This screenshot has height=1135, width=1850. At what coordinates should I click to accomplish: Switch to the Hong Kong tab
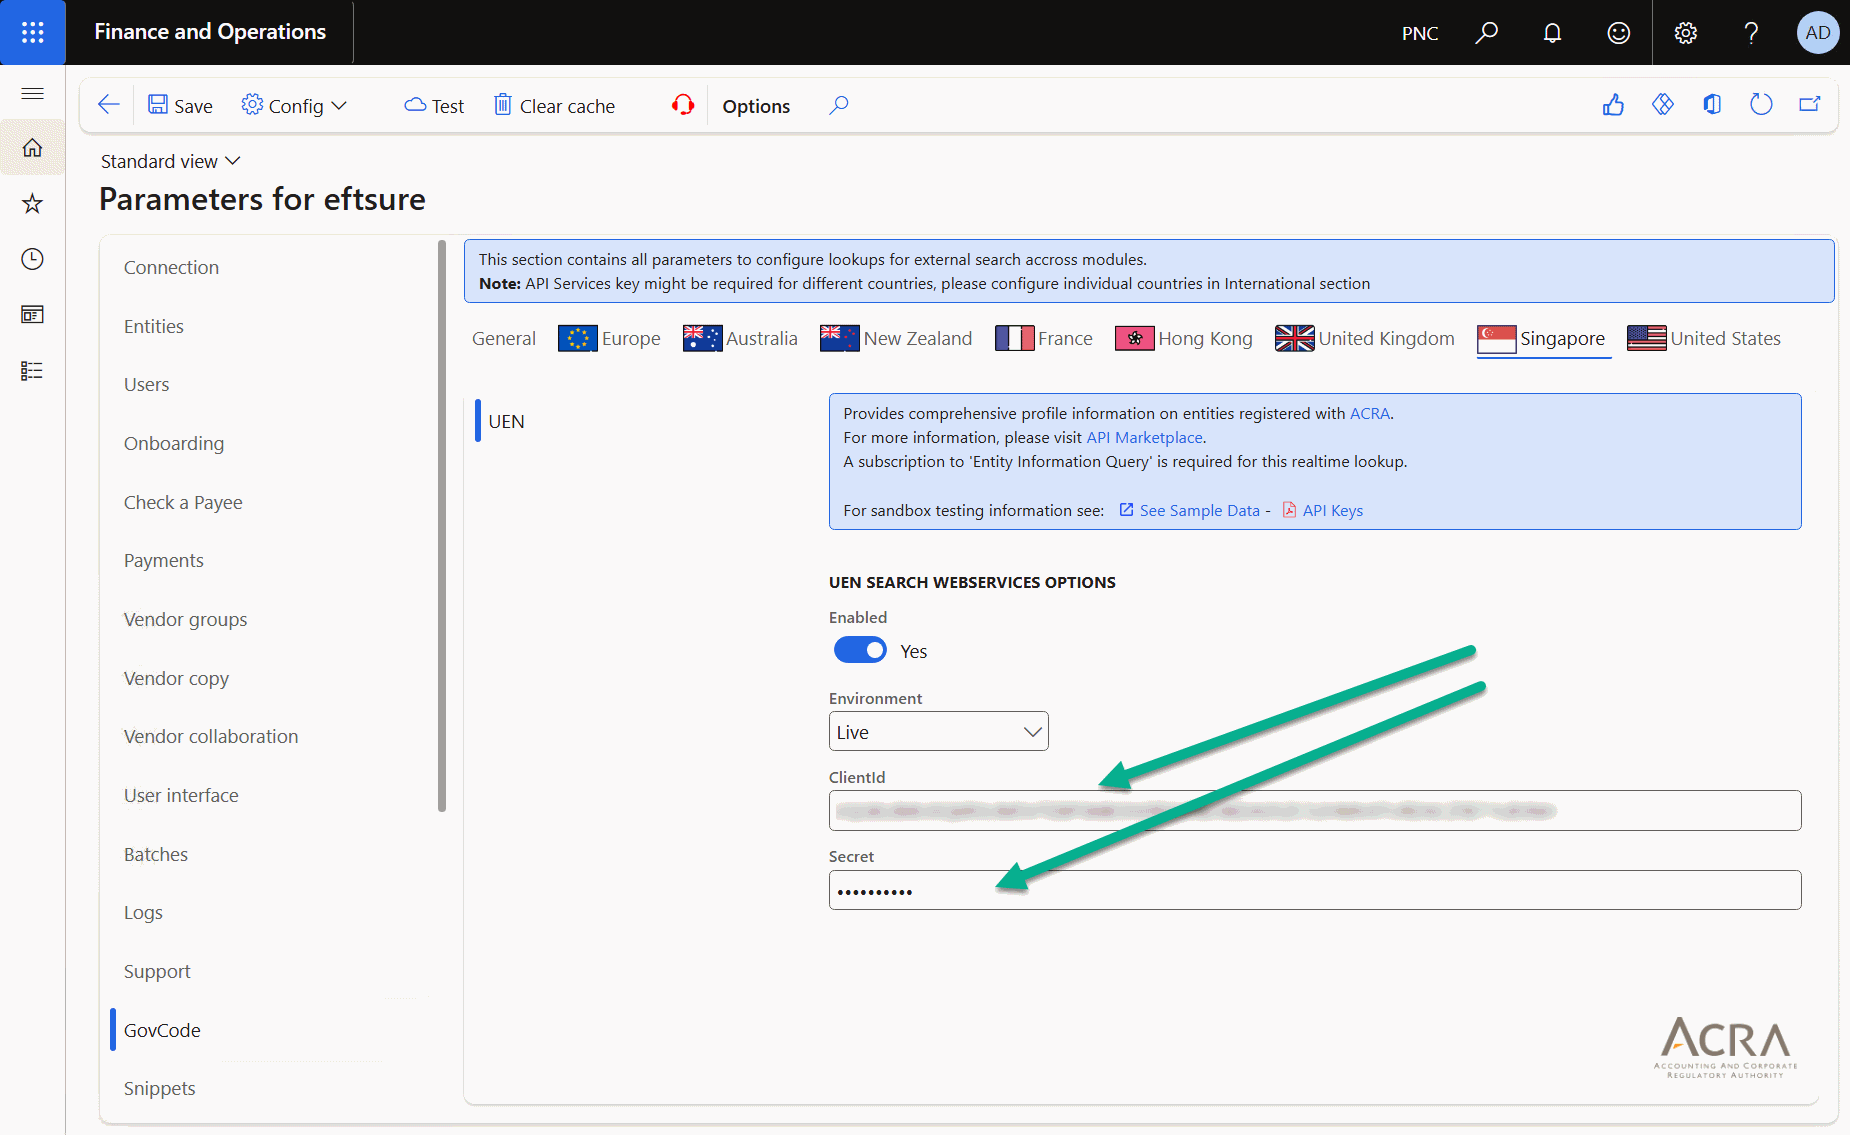[x=1184, y=339]
